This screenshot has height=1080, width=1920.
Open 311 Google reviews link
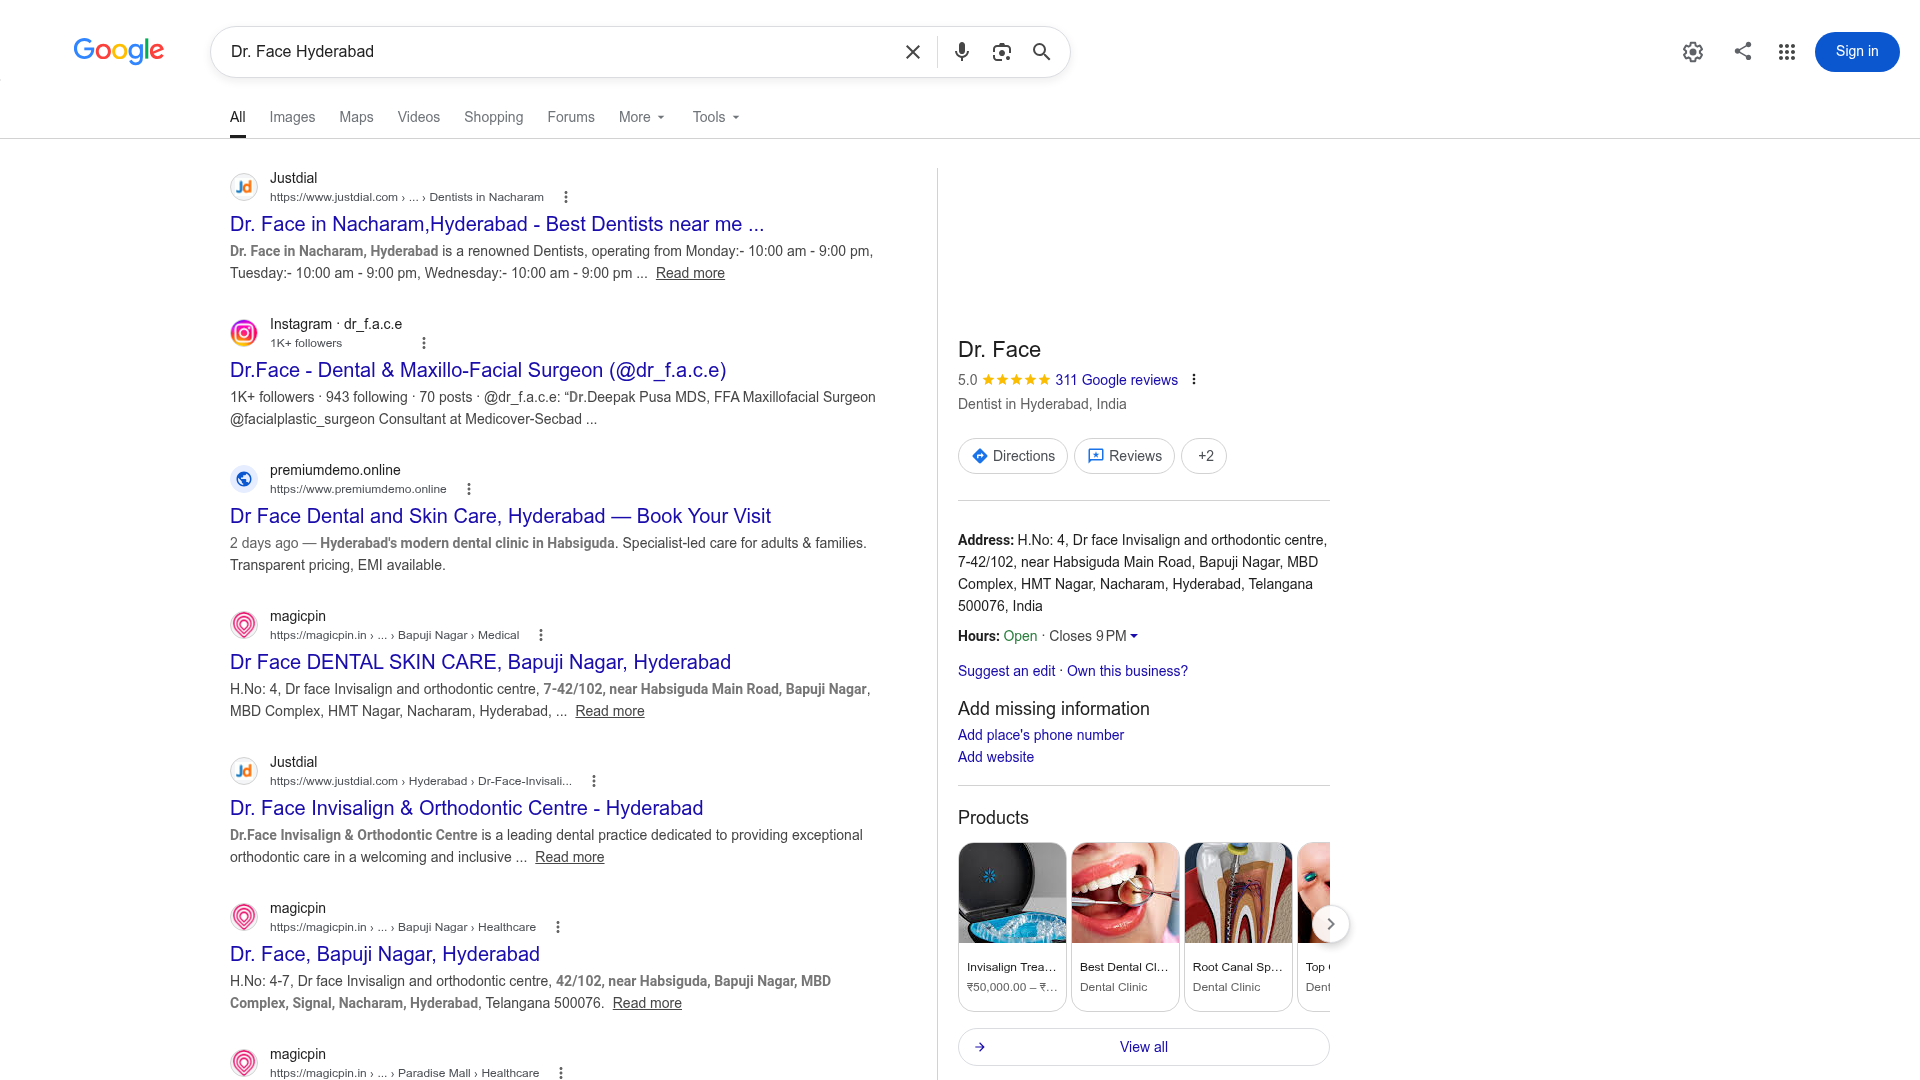coord(1116,380)
